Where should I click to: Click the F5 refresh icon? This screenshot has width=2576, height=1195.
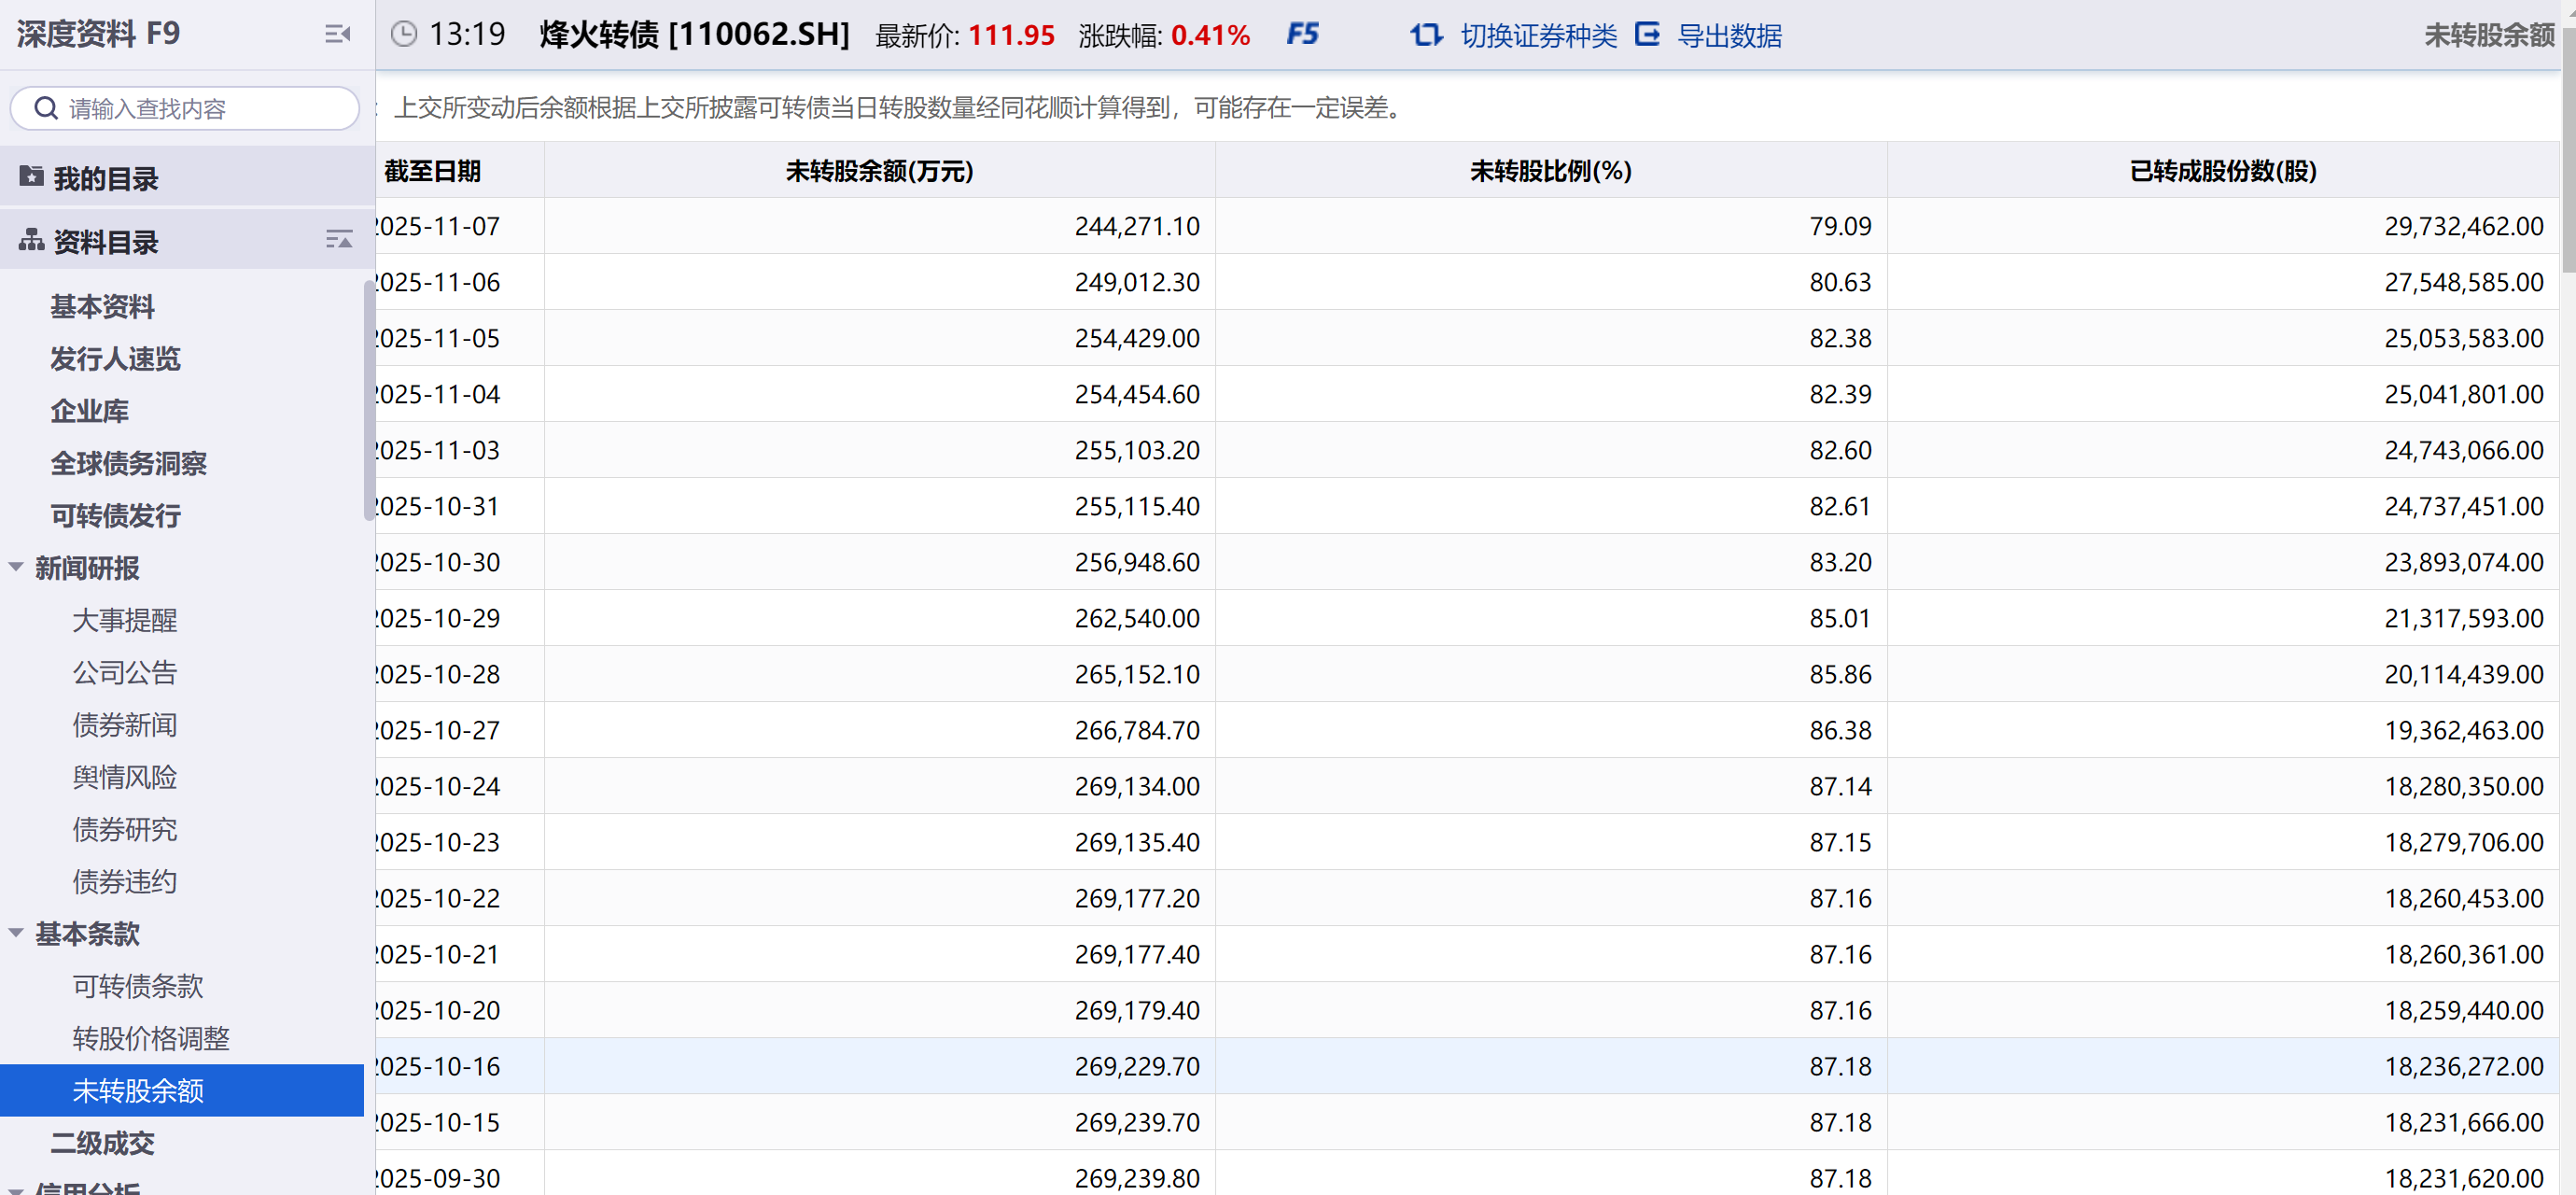click(1301, 34)
